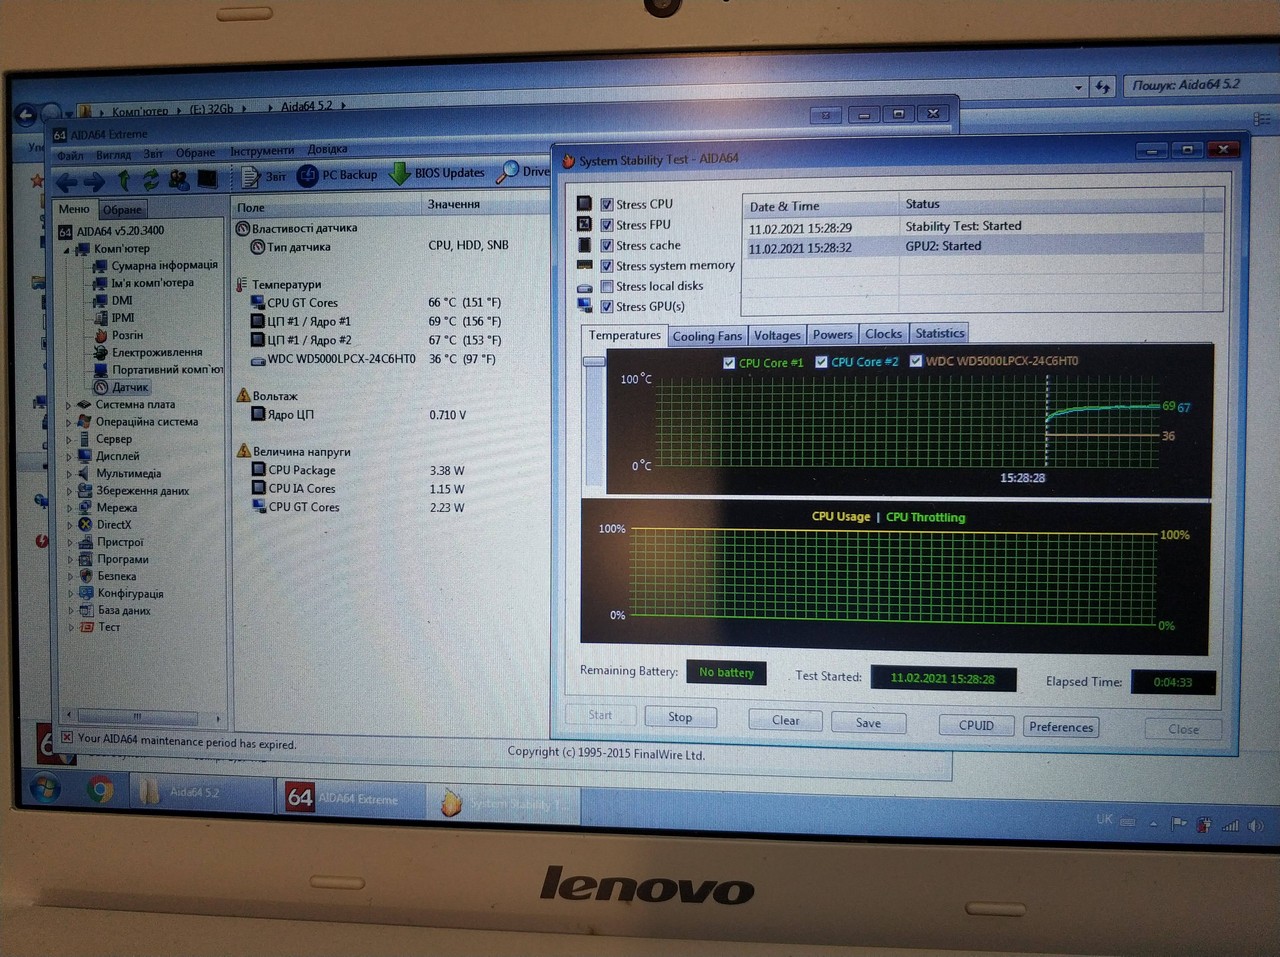Enable the Stress local disks checkbox
This screenshot has width=1280, height=957.
pyautogui.click(x=607, y=286)
